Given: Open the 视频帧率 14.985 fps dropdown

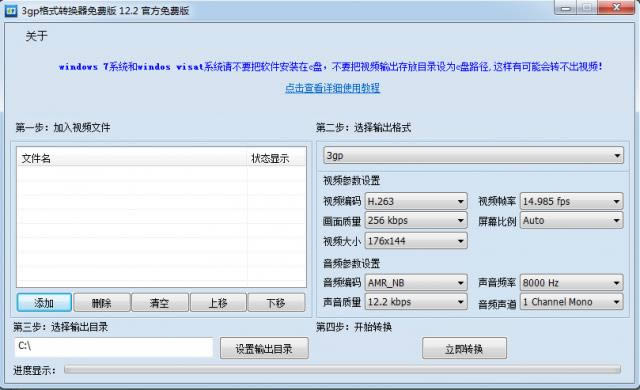Looking at the screenshot, I should (x=571, y=201).
